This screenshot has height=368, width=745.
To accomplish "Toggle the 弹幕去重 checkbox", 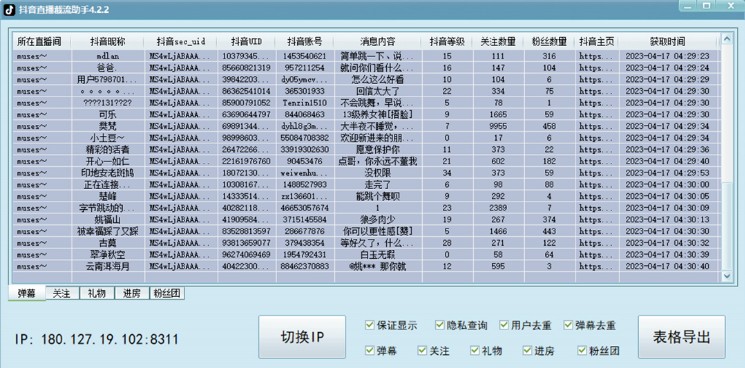I will [568, 325].
